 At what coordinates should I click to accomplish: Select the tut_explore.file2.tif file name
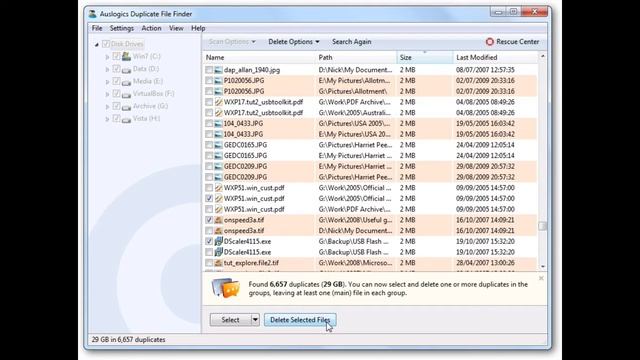coord(251,263)
